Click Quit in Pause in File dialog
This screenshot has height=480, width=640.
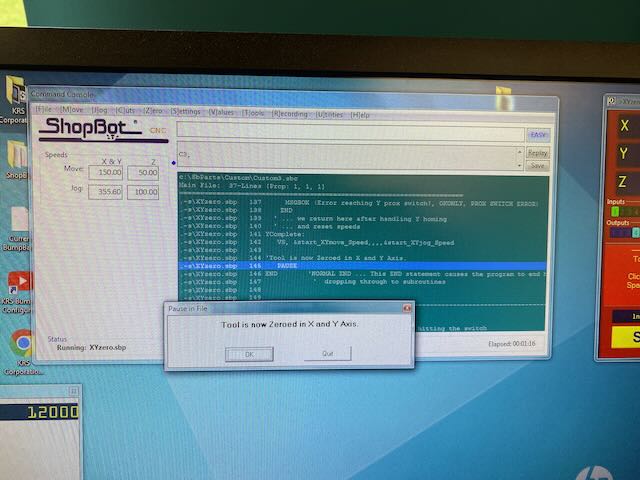[x=327, y=353]
